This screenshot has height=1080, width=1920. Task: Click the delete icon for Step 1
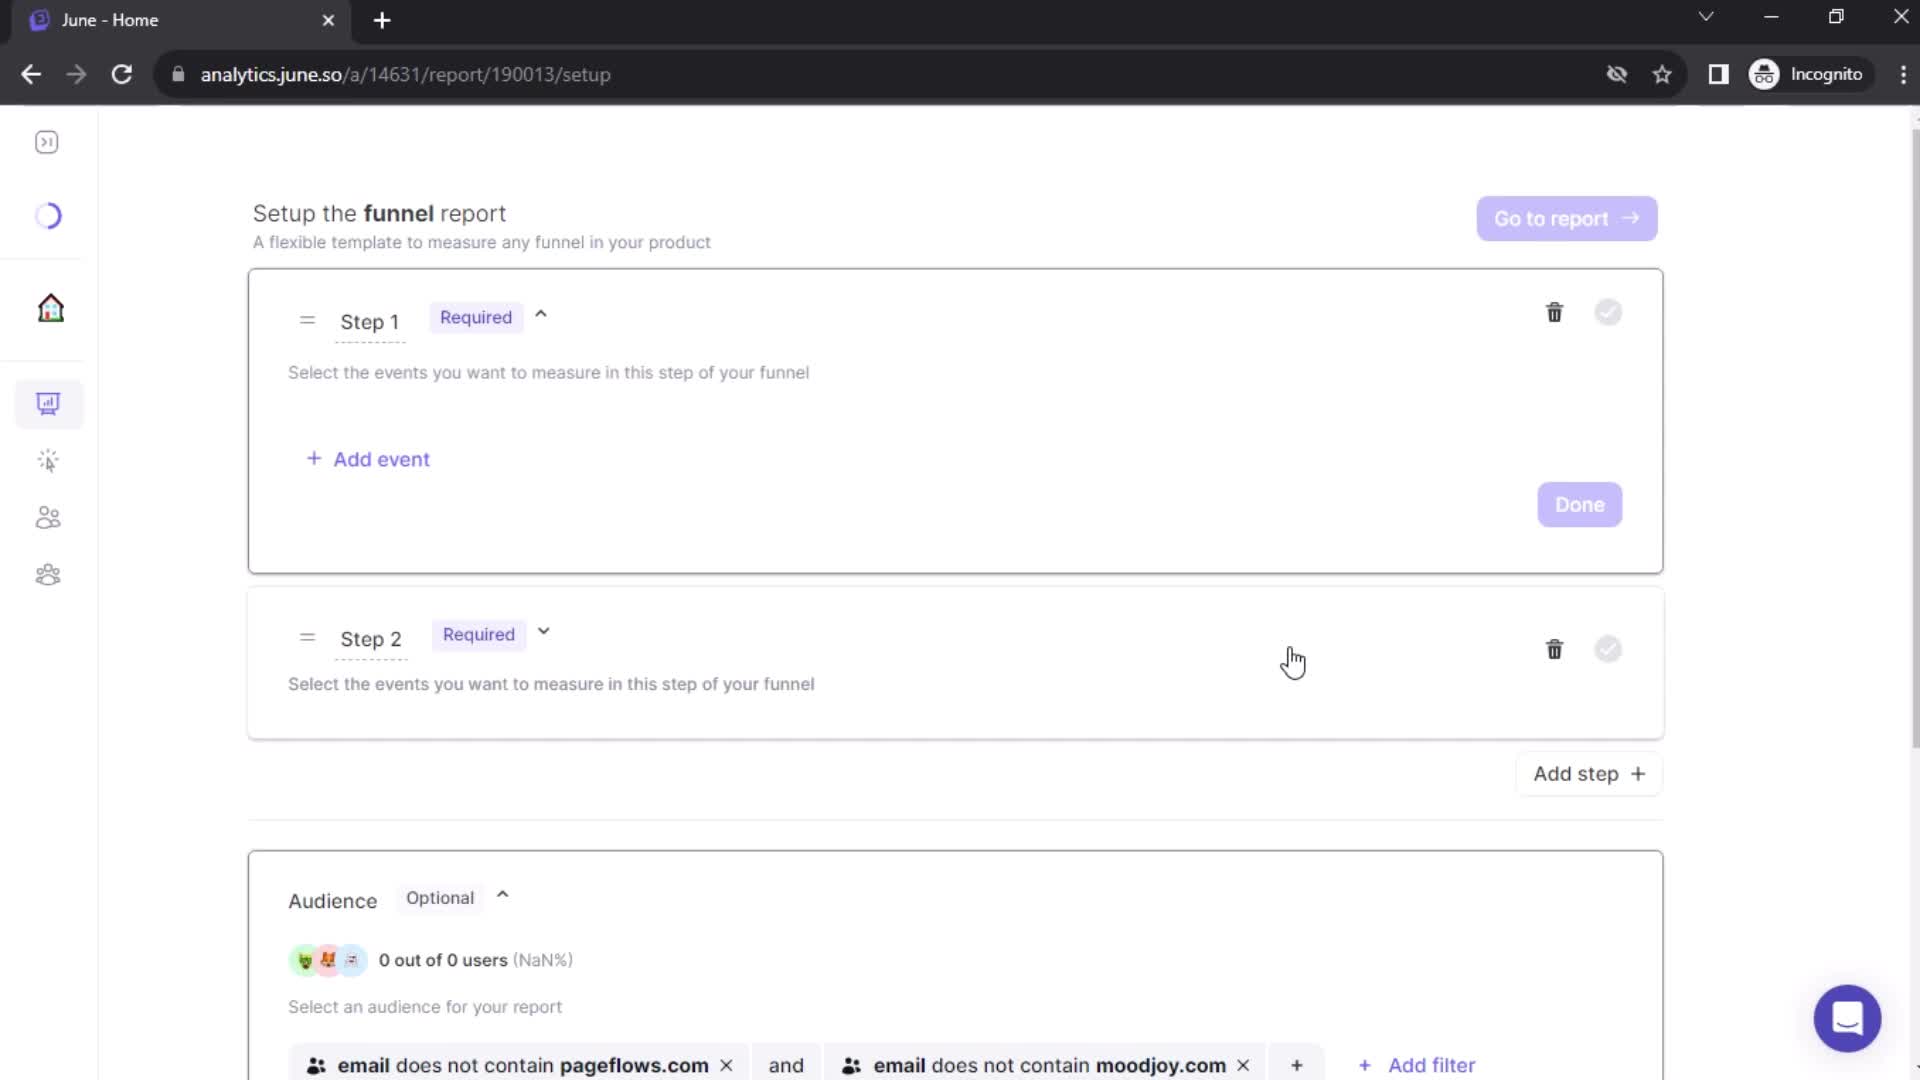(1553, 313)
